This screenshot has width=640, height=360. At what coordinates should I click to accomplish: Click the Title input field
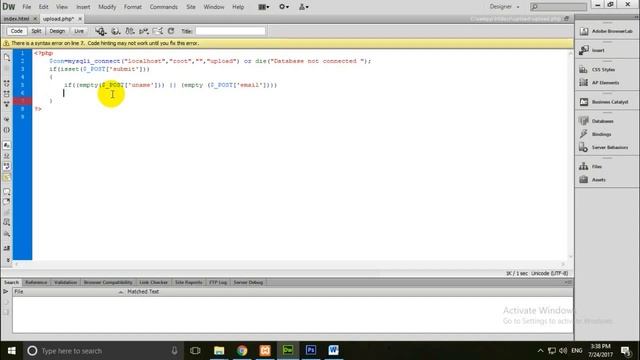click(x=230, y=31)
